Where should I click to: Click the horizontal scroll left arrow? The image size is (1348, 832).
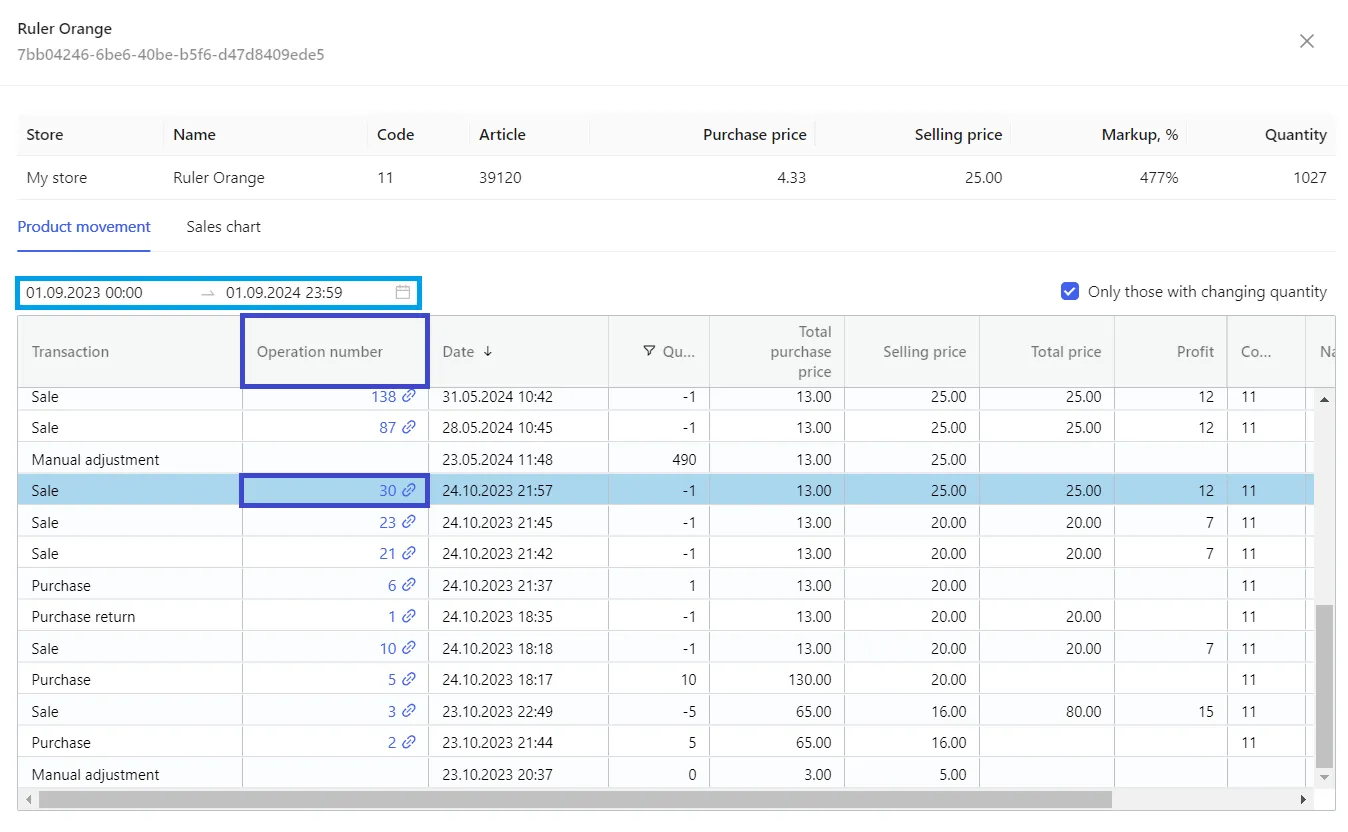click(28, 800)
